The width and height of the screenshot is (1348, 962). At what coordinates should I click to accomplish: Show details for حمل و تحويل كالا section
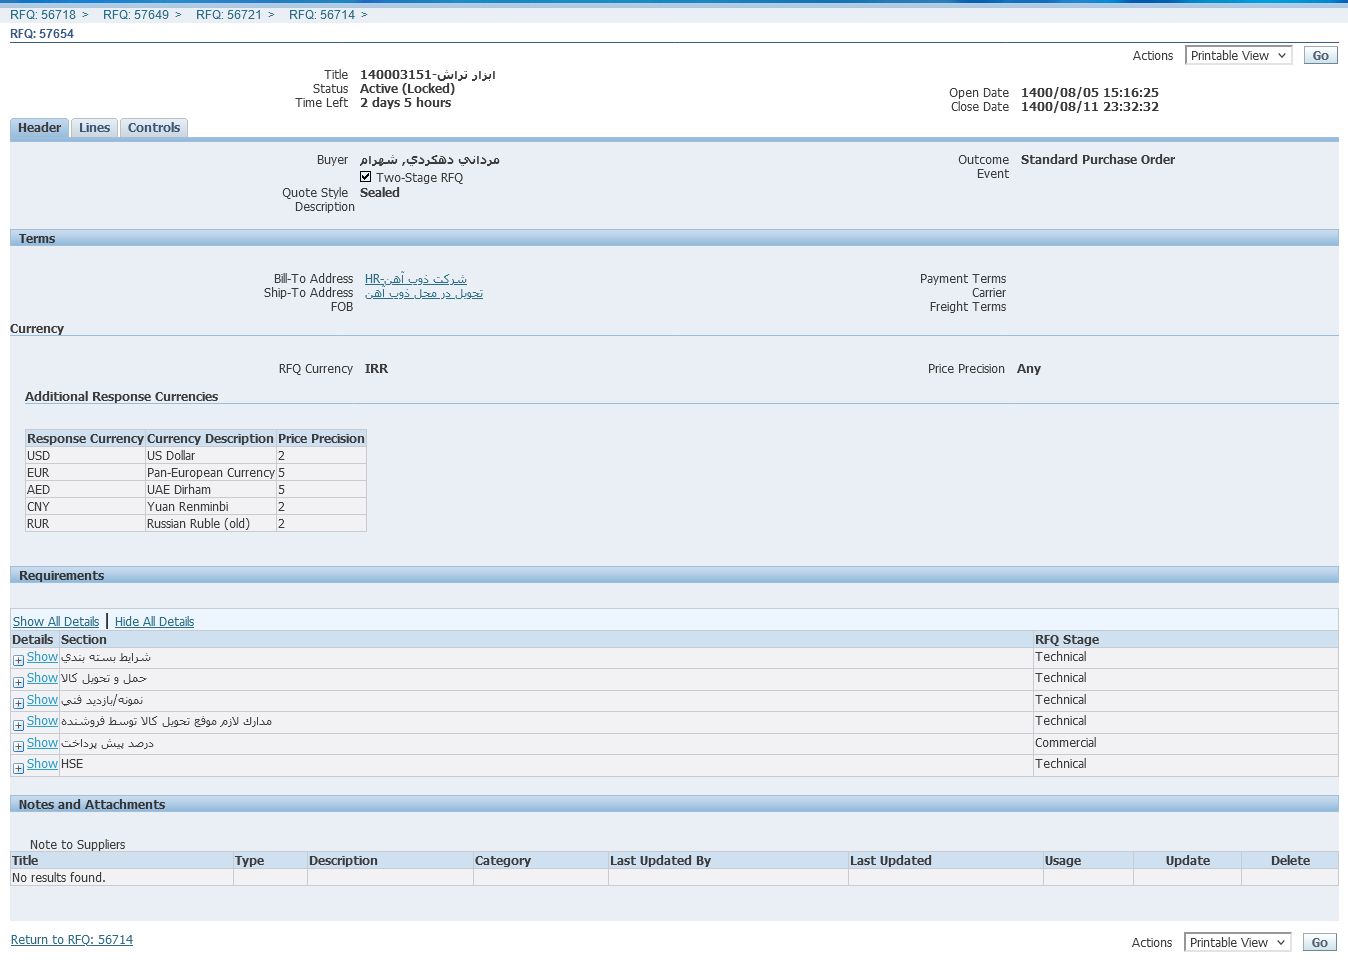[42, 678]
